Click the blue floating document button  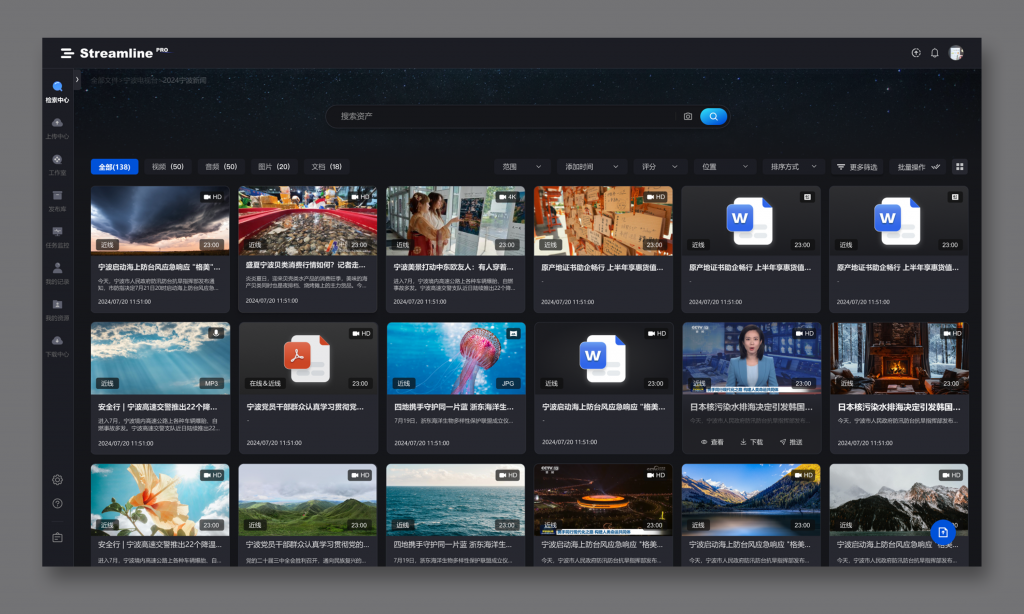942,533
